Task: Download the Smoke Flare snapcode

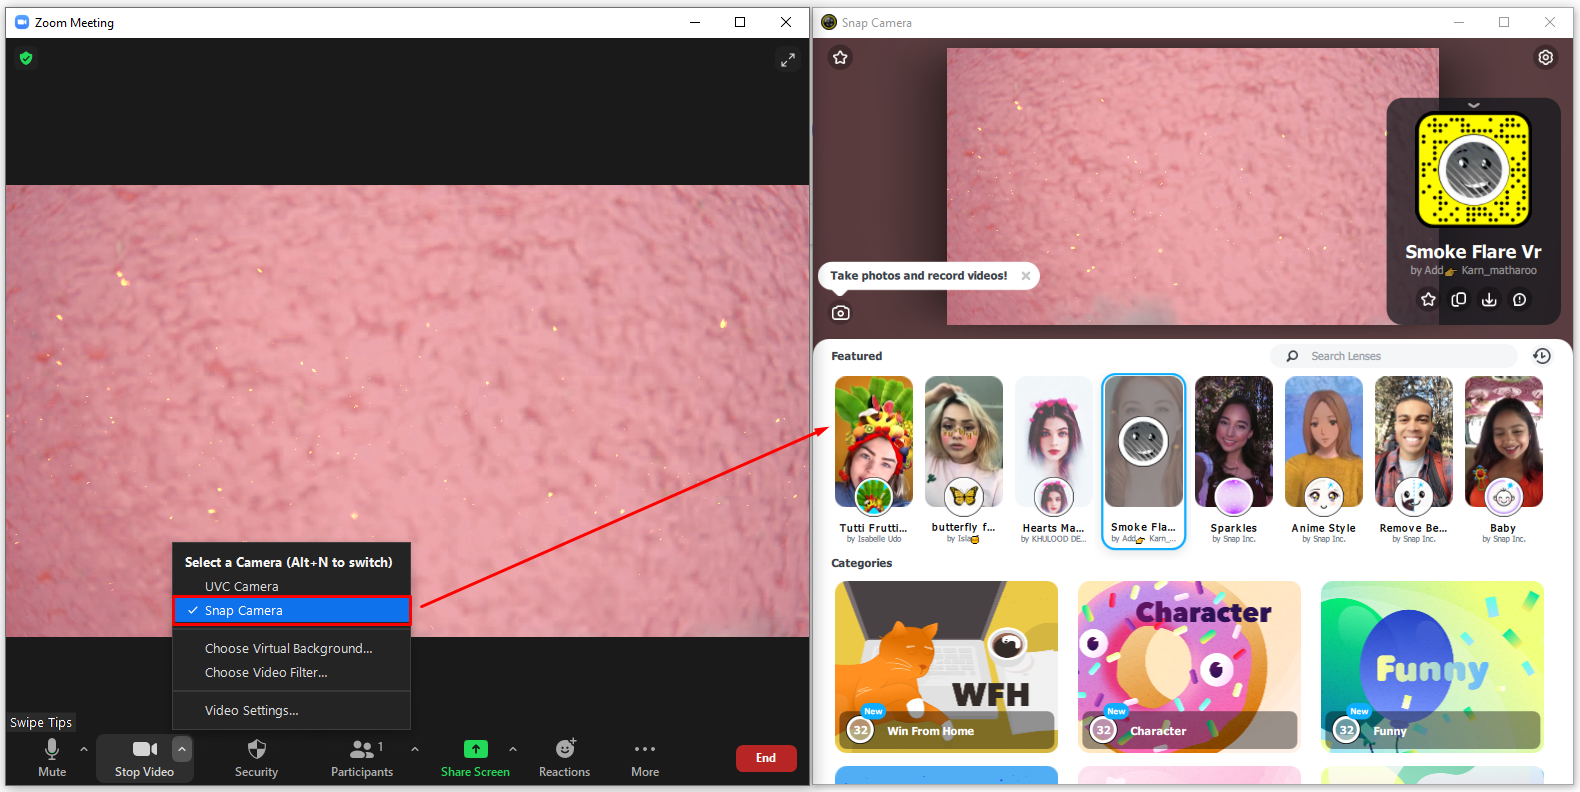Action: (x=1489, y=299)
